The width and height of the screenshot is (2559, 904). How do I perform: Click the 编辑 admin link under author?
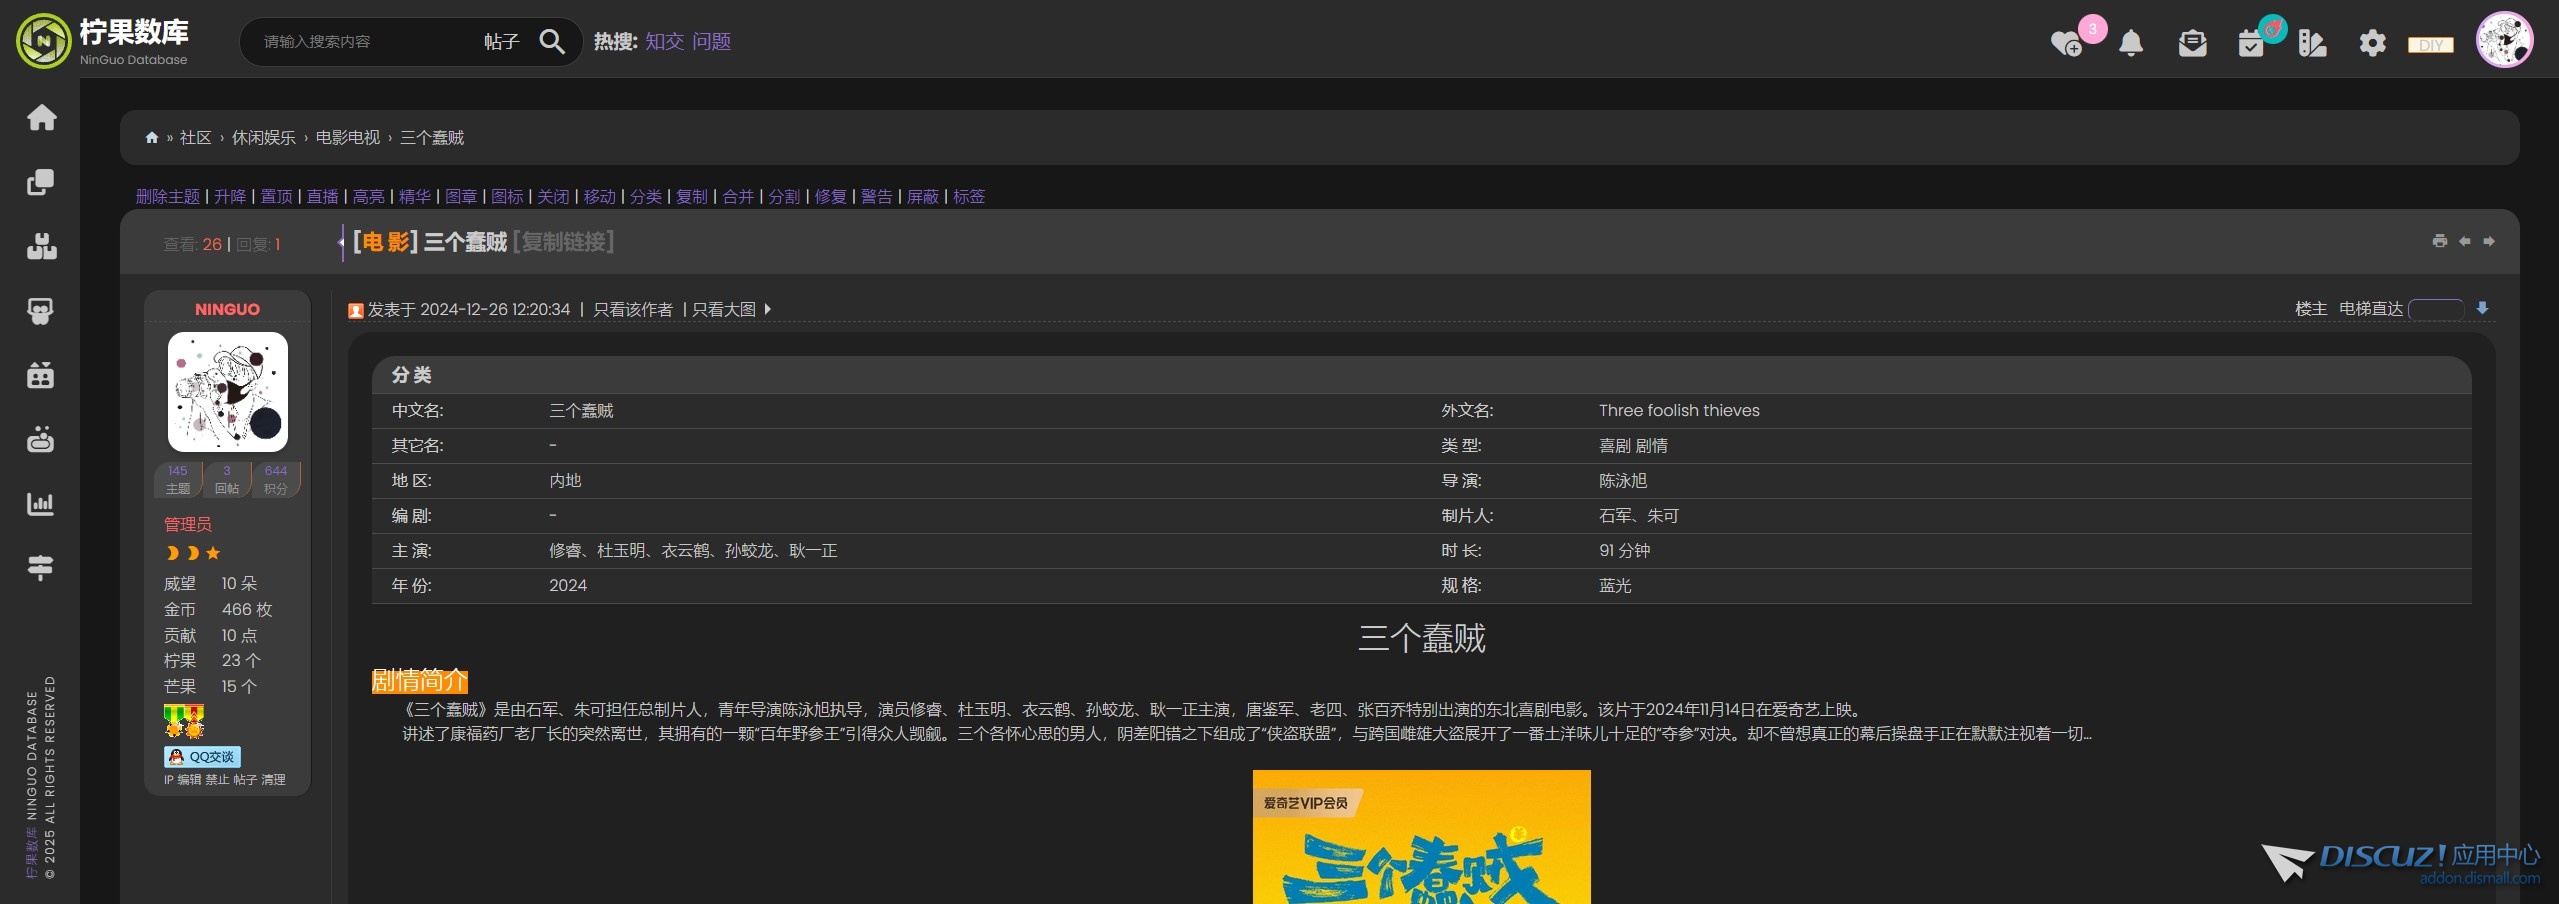(x=189, y=780)
